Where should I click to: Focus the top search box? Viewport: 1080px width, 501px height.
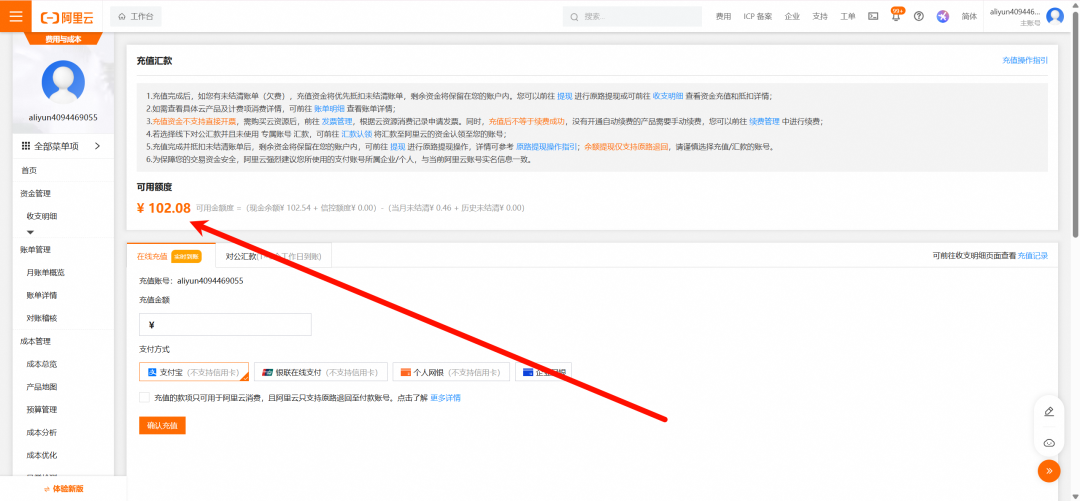click(632, 16)
